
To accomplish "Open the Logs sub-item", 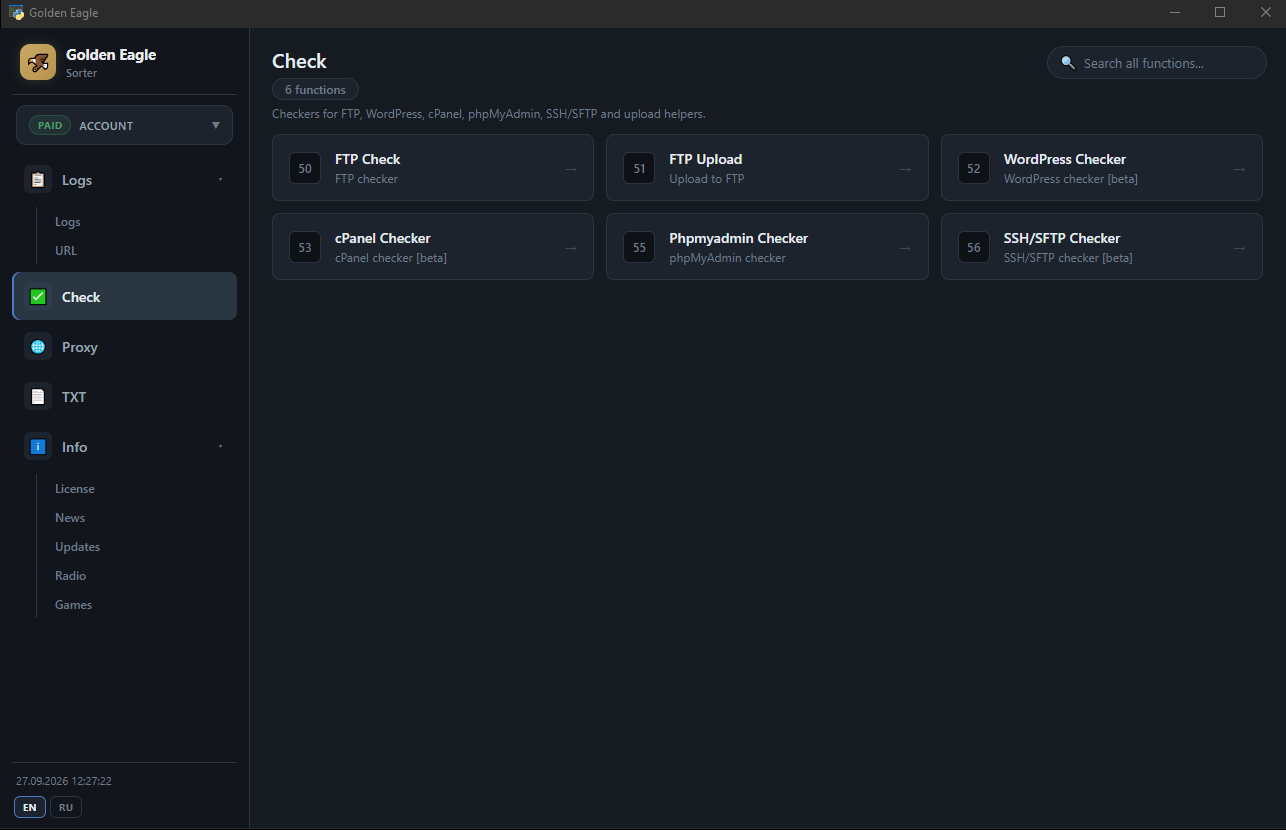I will coord(68,222).
